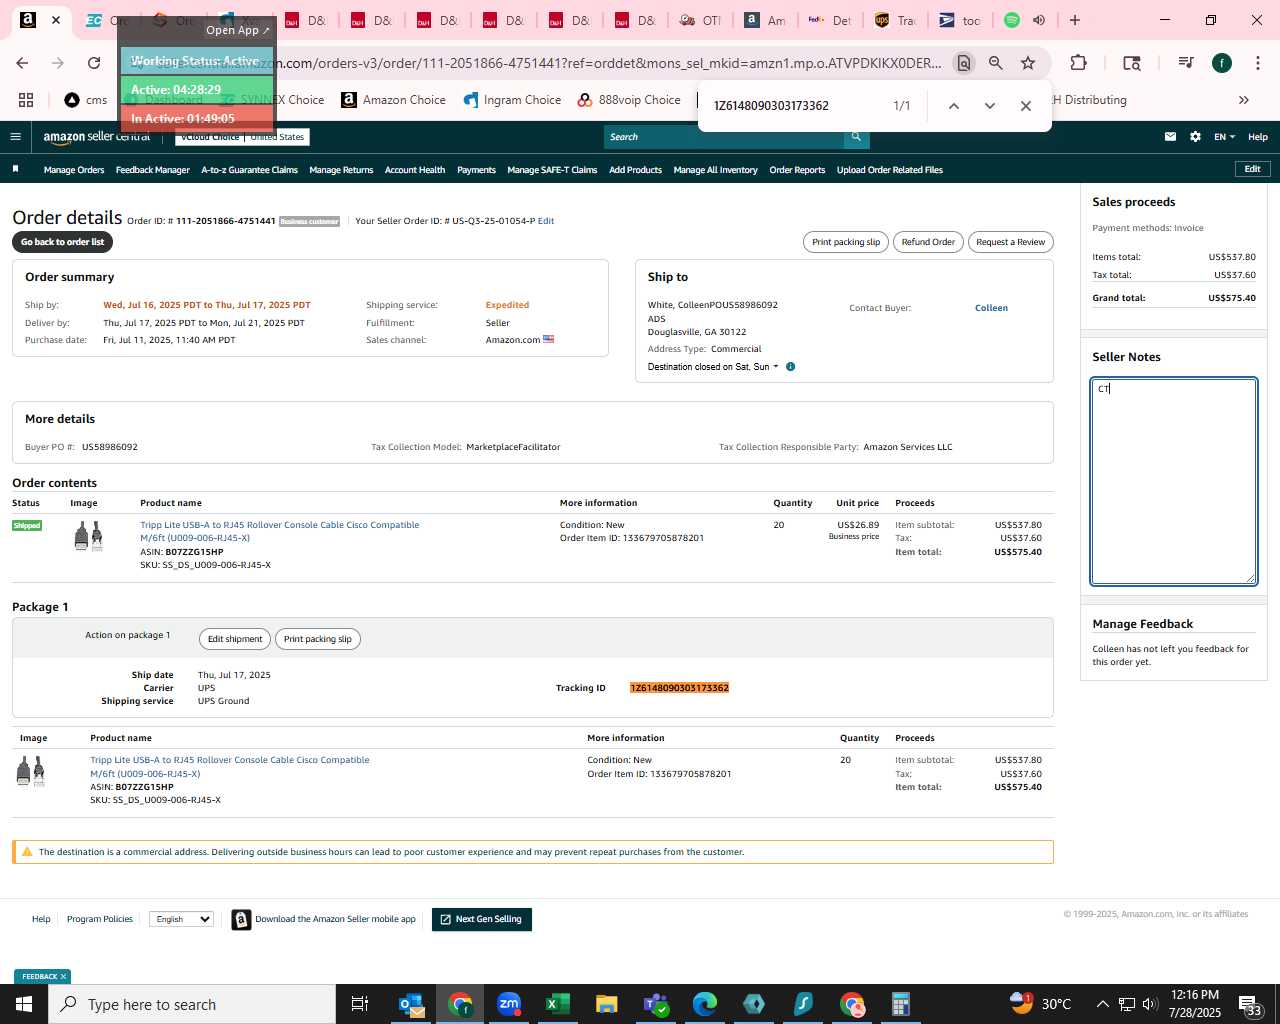Click the product thumbnail in Package 1 table
Image resolution: width=1280 pixels, height=1024 pixels.
tap(31, 771)
